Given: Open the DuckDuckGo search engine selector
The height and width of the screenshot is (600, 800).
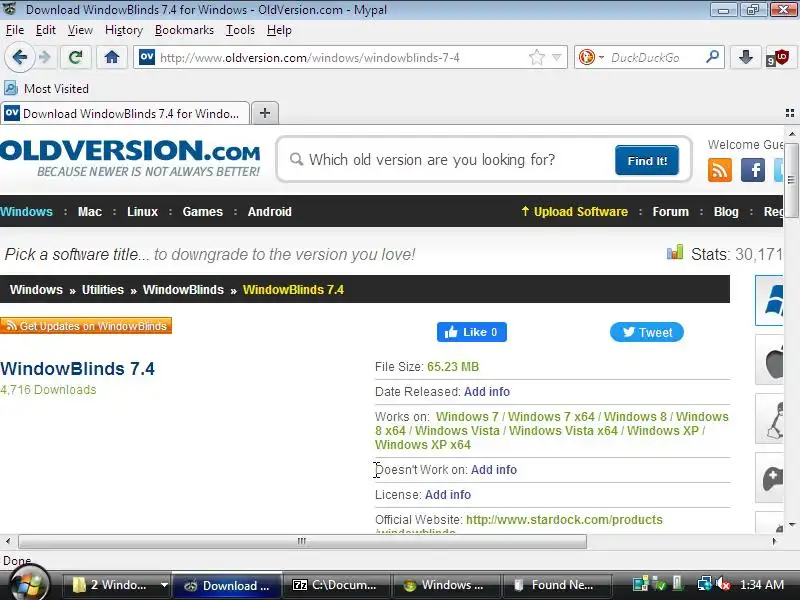Looking at the screenshot, I should coord(591,57).
